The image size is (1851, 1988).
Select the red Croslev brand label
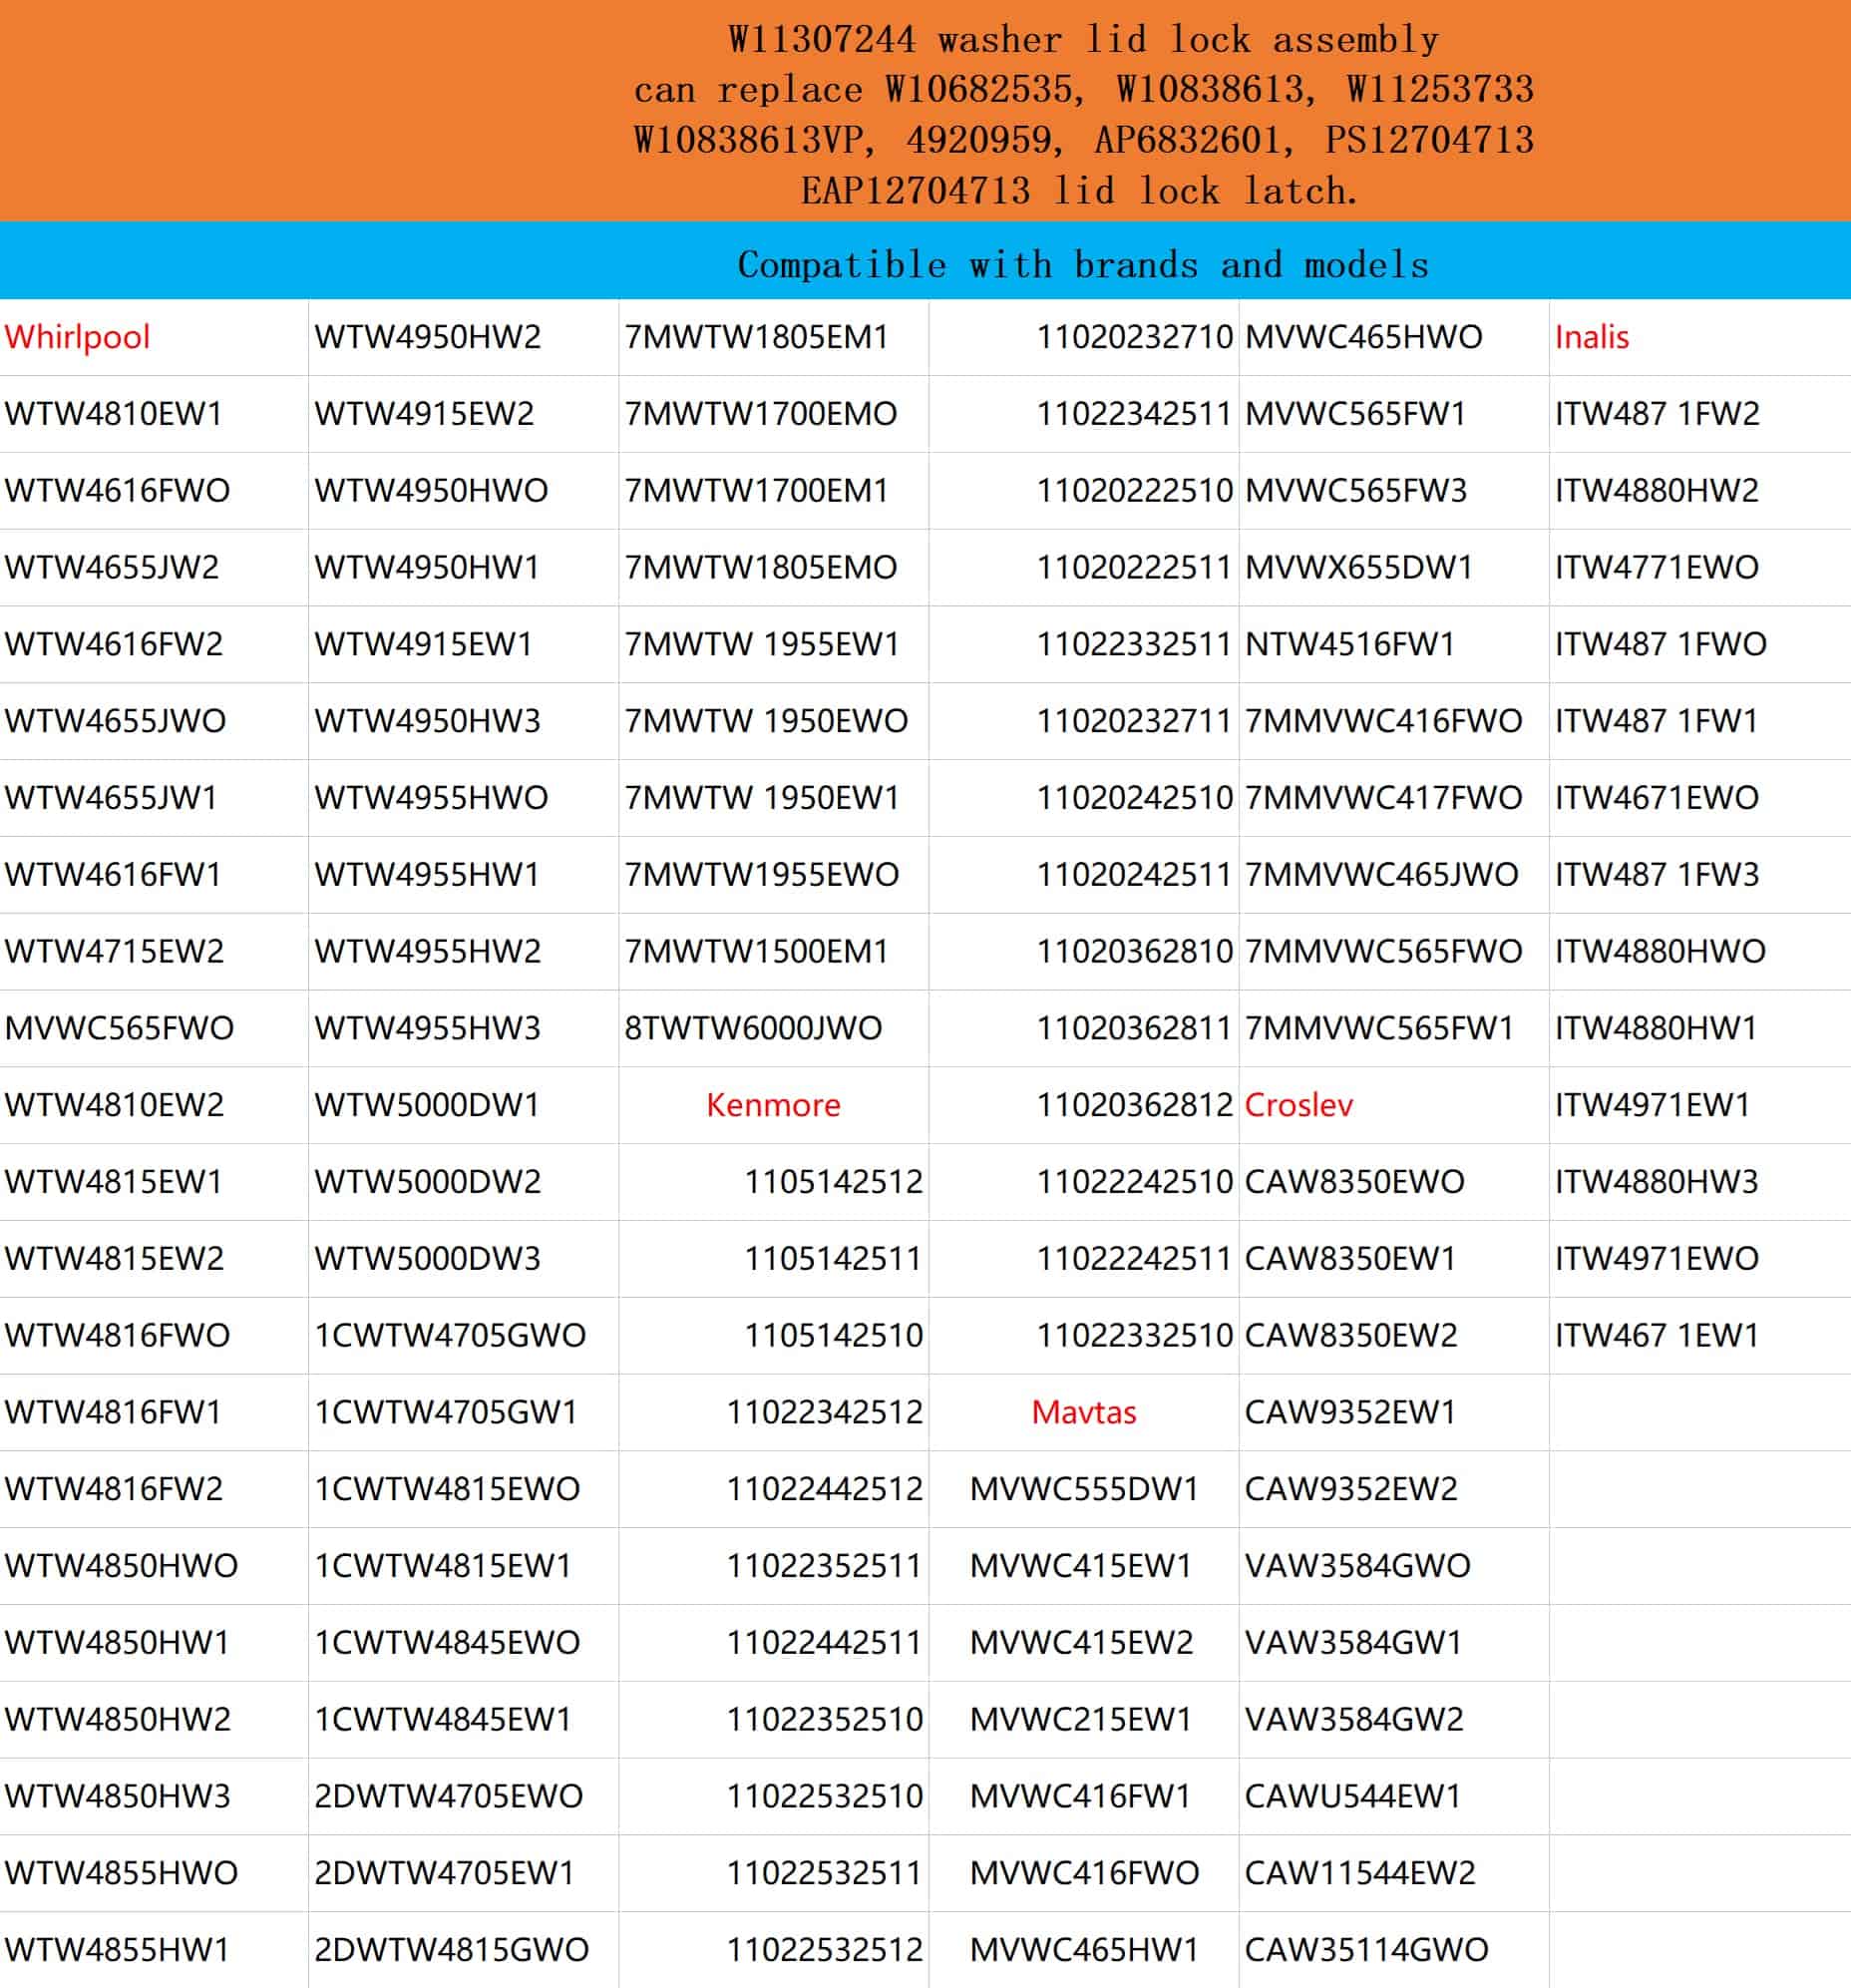coord(1298,1105)
